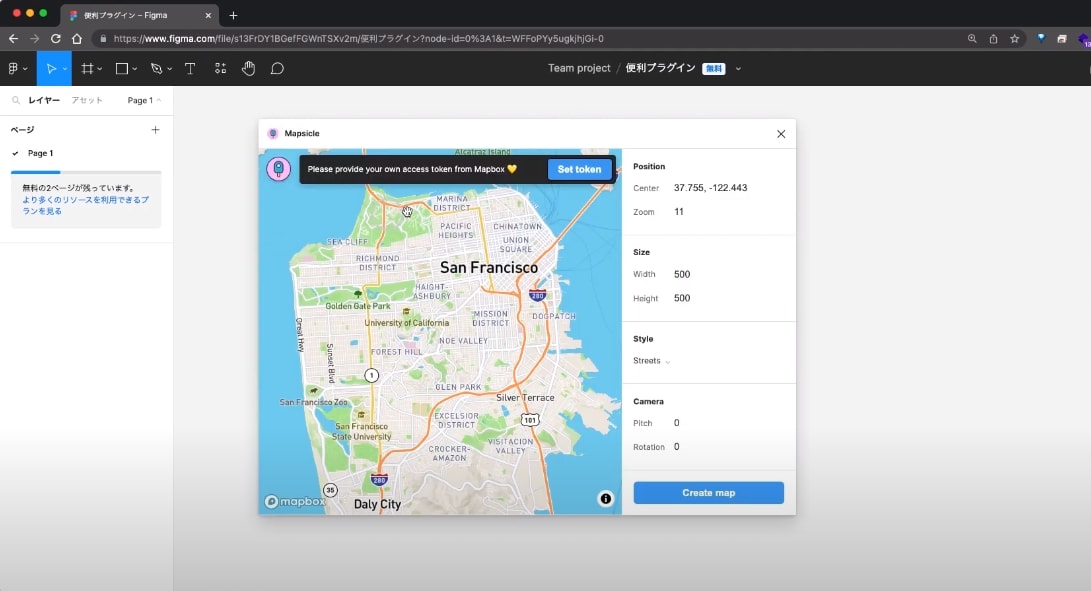Go forward in browser
The height and width of the screenshot is (591, 1091).
(34, 39)
